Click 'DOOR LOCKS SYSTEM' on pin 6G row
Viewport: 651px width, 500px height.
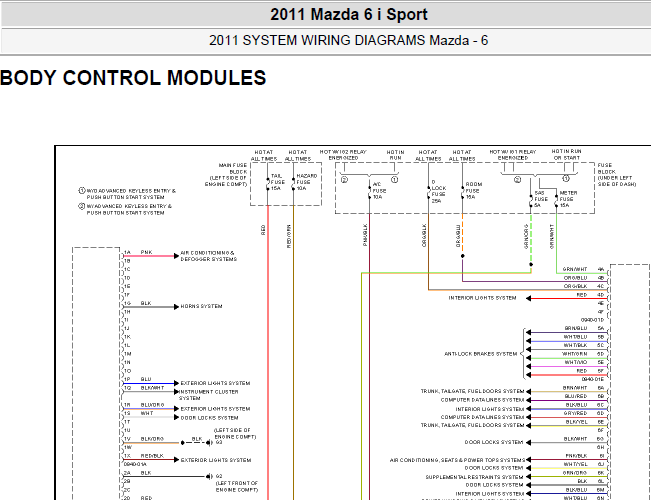(494, 443)
